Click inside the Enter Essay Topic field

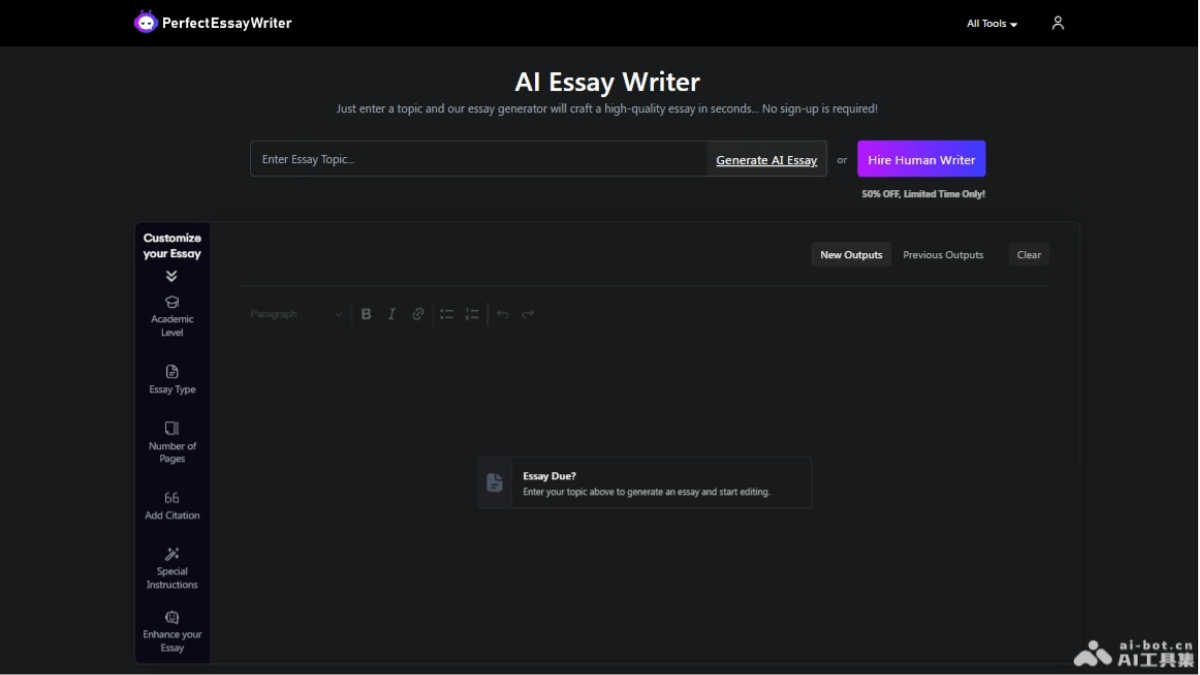450,158
